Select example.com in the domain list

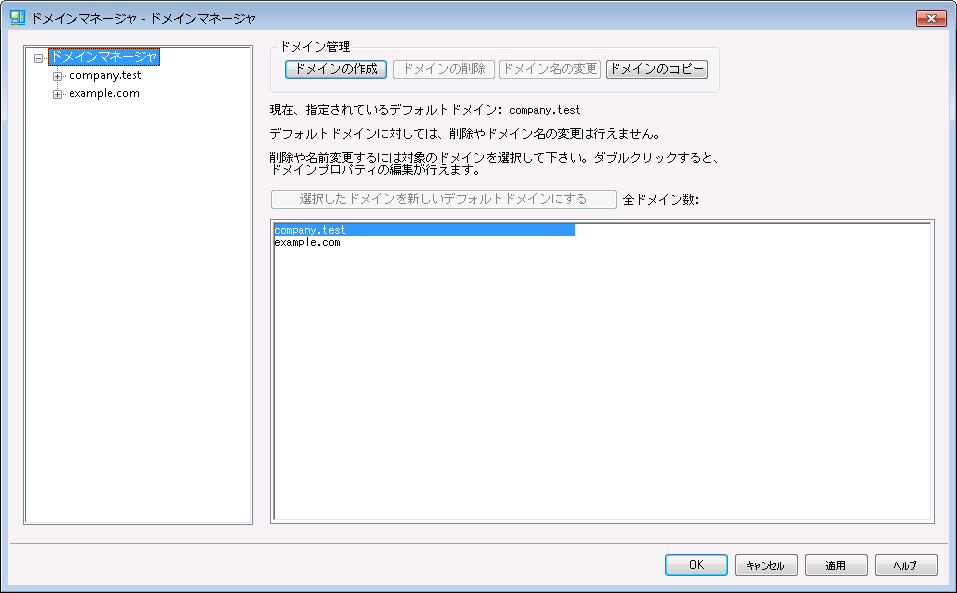pos(308,243)
